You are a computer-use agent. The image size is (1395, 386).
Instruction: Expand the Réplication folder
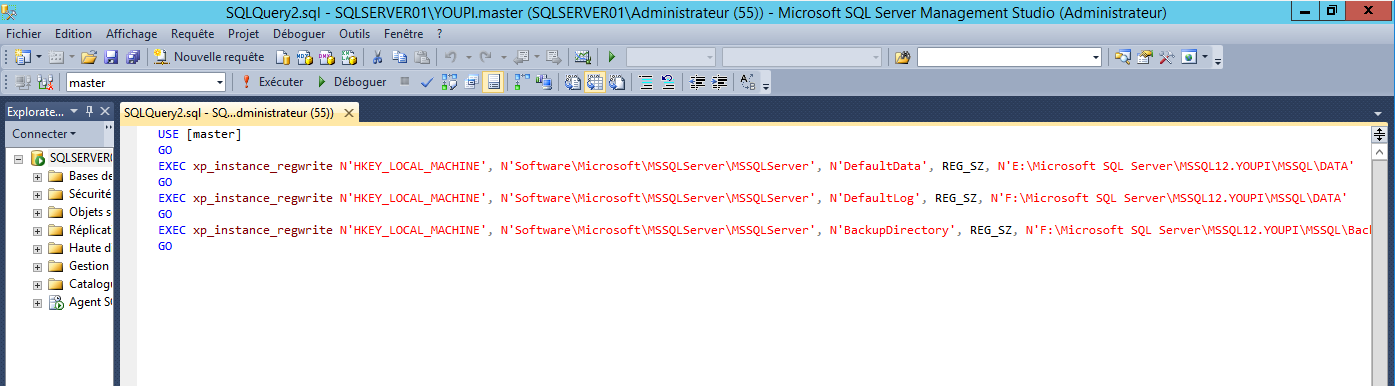pyautogui.click(x=37, y=230)
